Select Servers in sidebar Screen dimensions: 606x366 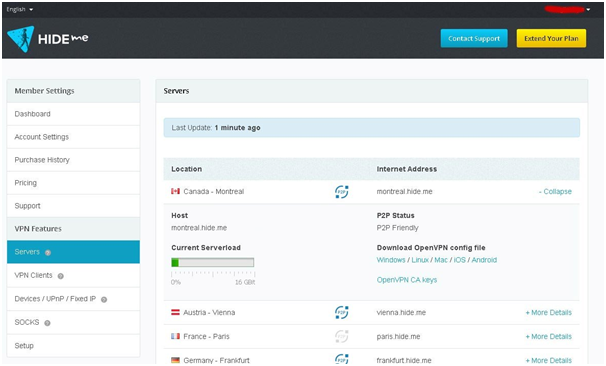coord(73,252)
